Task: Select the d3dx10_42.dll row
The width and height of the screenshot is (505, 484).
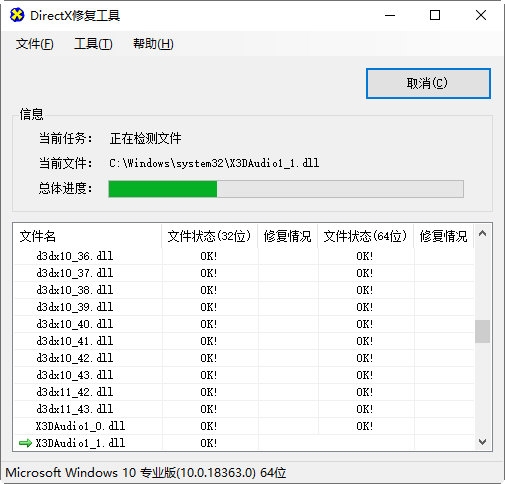Action: coord(244,358)
